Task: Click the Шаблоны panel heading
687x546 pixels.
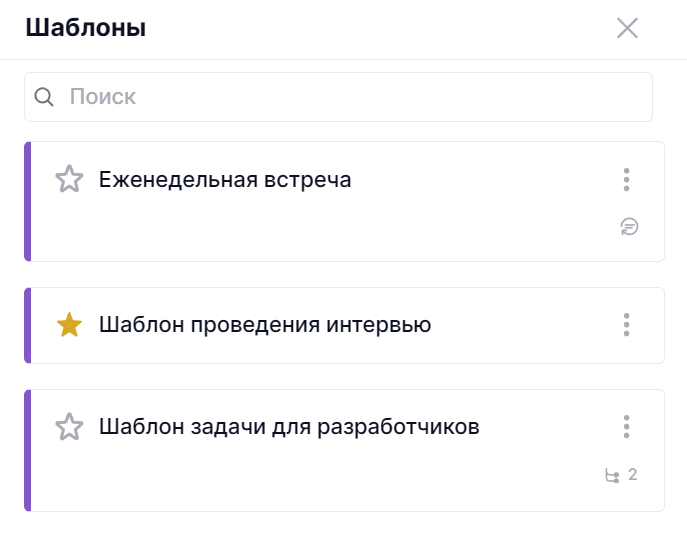Action: coord(86,28)
